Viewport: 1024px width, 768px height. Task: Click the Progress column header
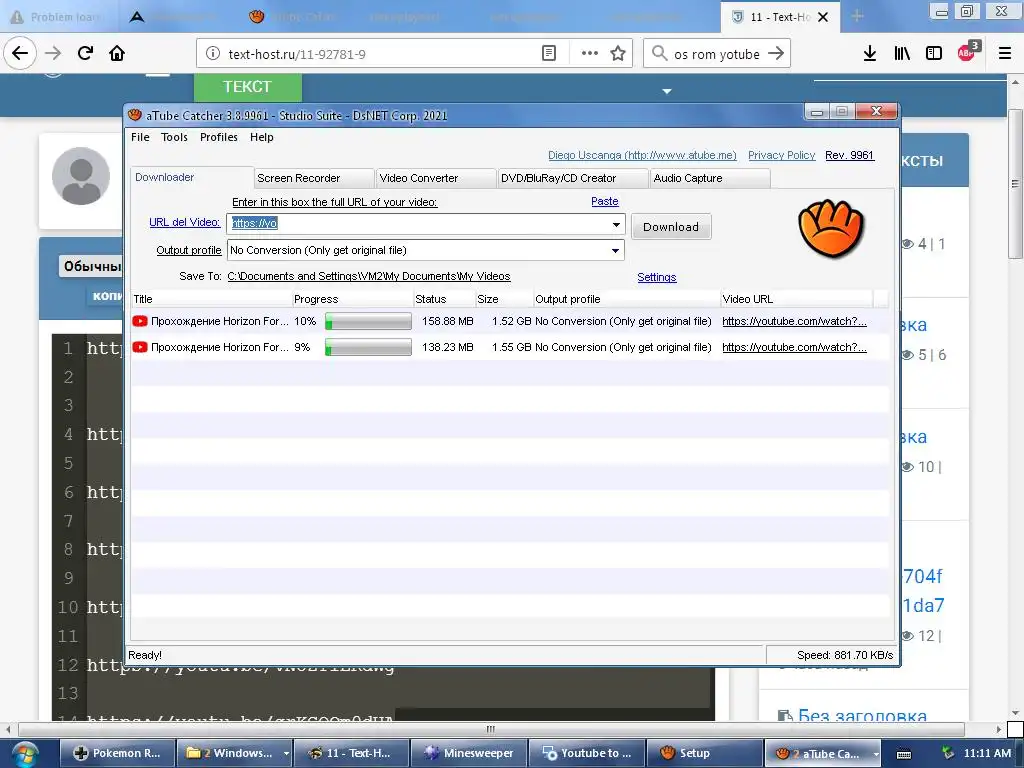352,299
